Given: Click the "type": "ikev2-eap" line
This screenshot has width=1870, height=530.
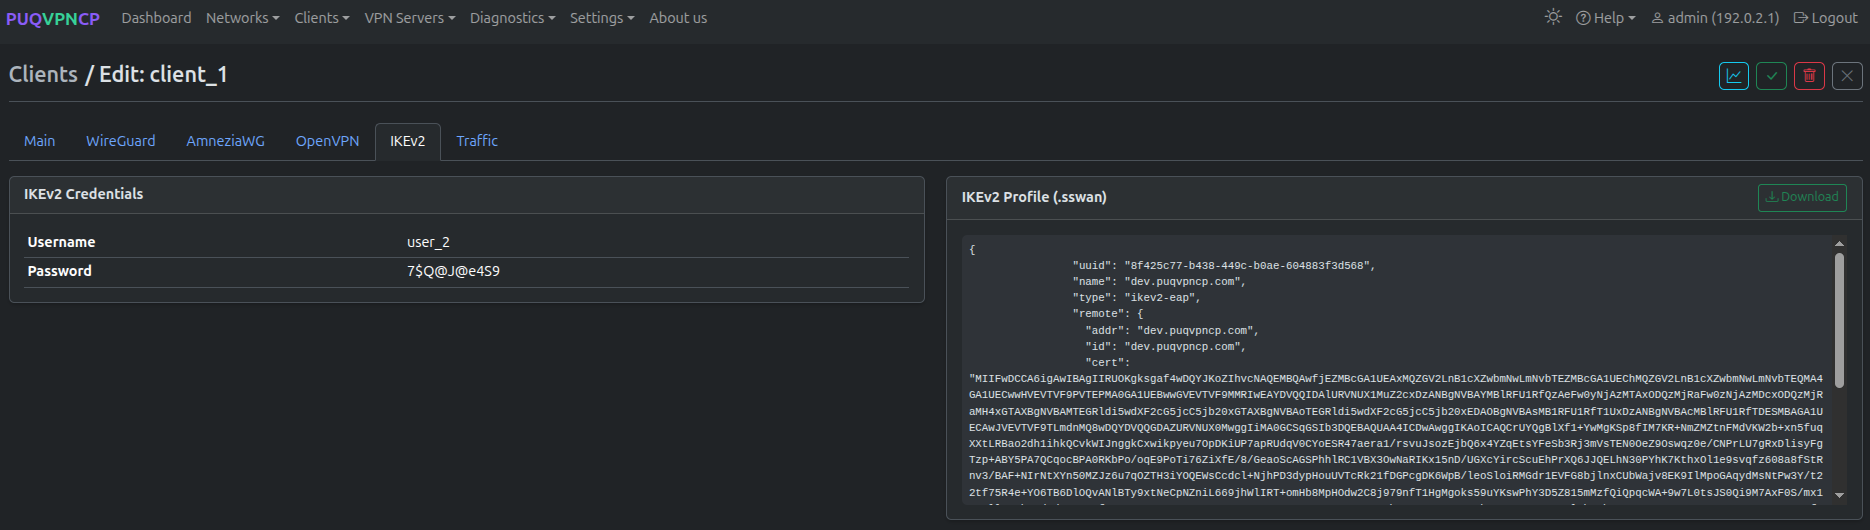Looking at the screenshot, I should click(x=1136, y=298).
